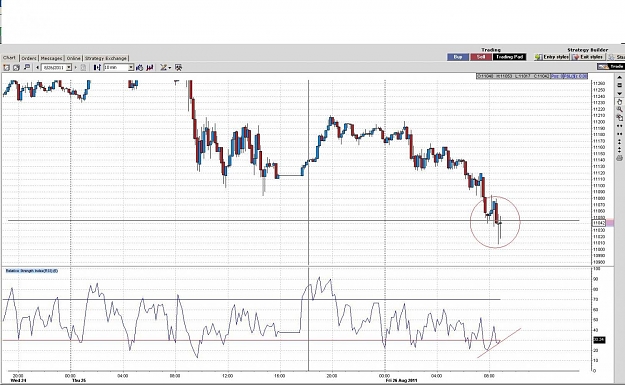Click the chart settings icon at toolbar end

179,68
